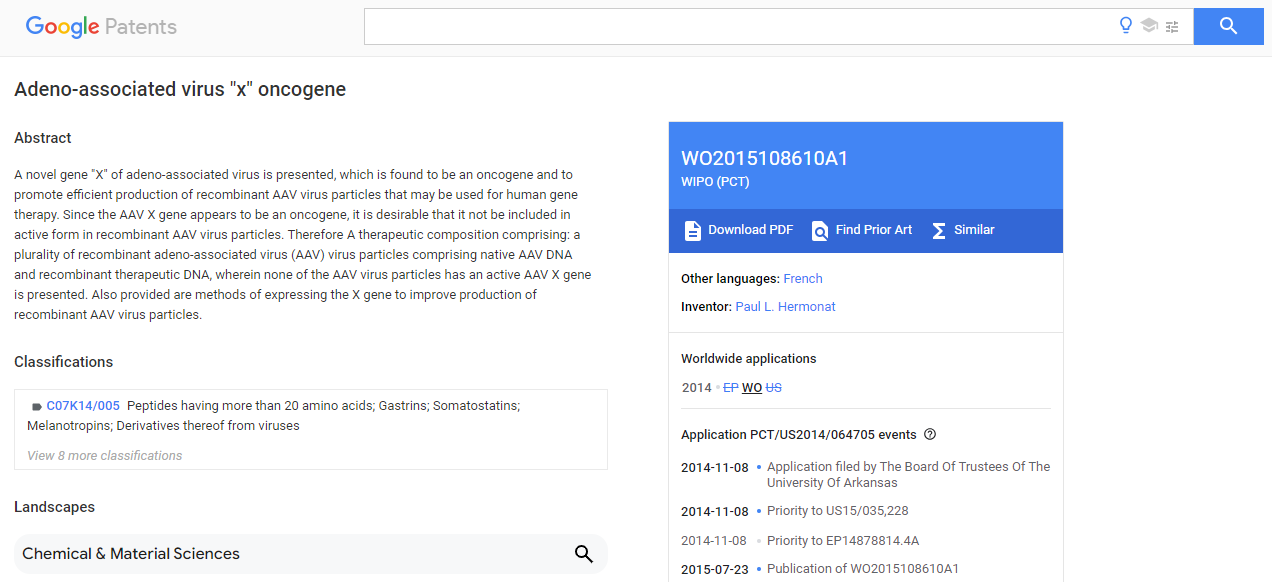This screenshot has width=1272, height=582.
Task: Click the Other languages label
Action: (x=730, y=279)
